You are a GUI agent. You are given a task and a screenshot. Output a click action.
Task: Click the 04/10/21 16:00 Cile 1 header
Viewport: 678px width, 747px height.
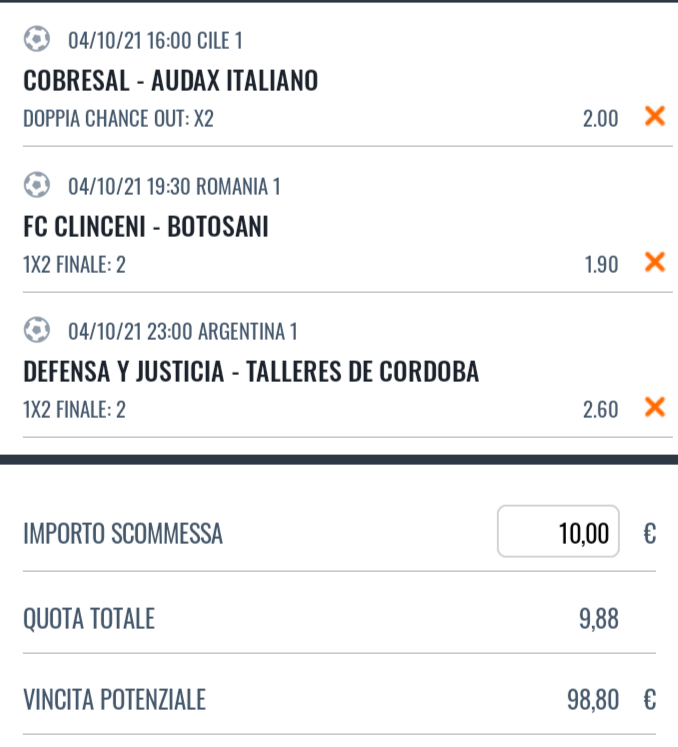(x=155, y=41)
